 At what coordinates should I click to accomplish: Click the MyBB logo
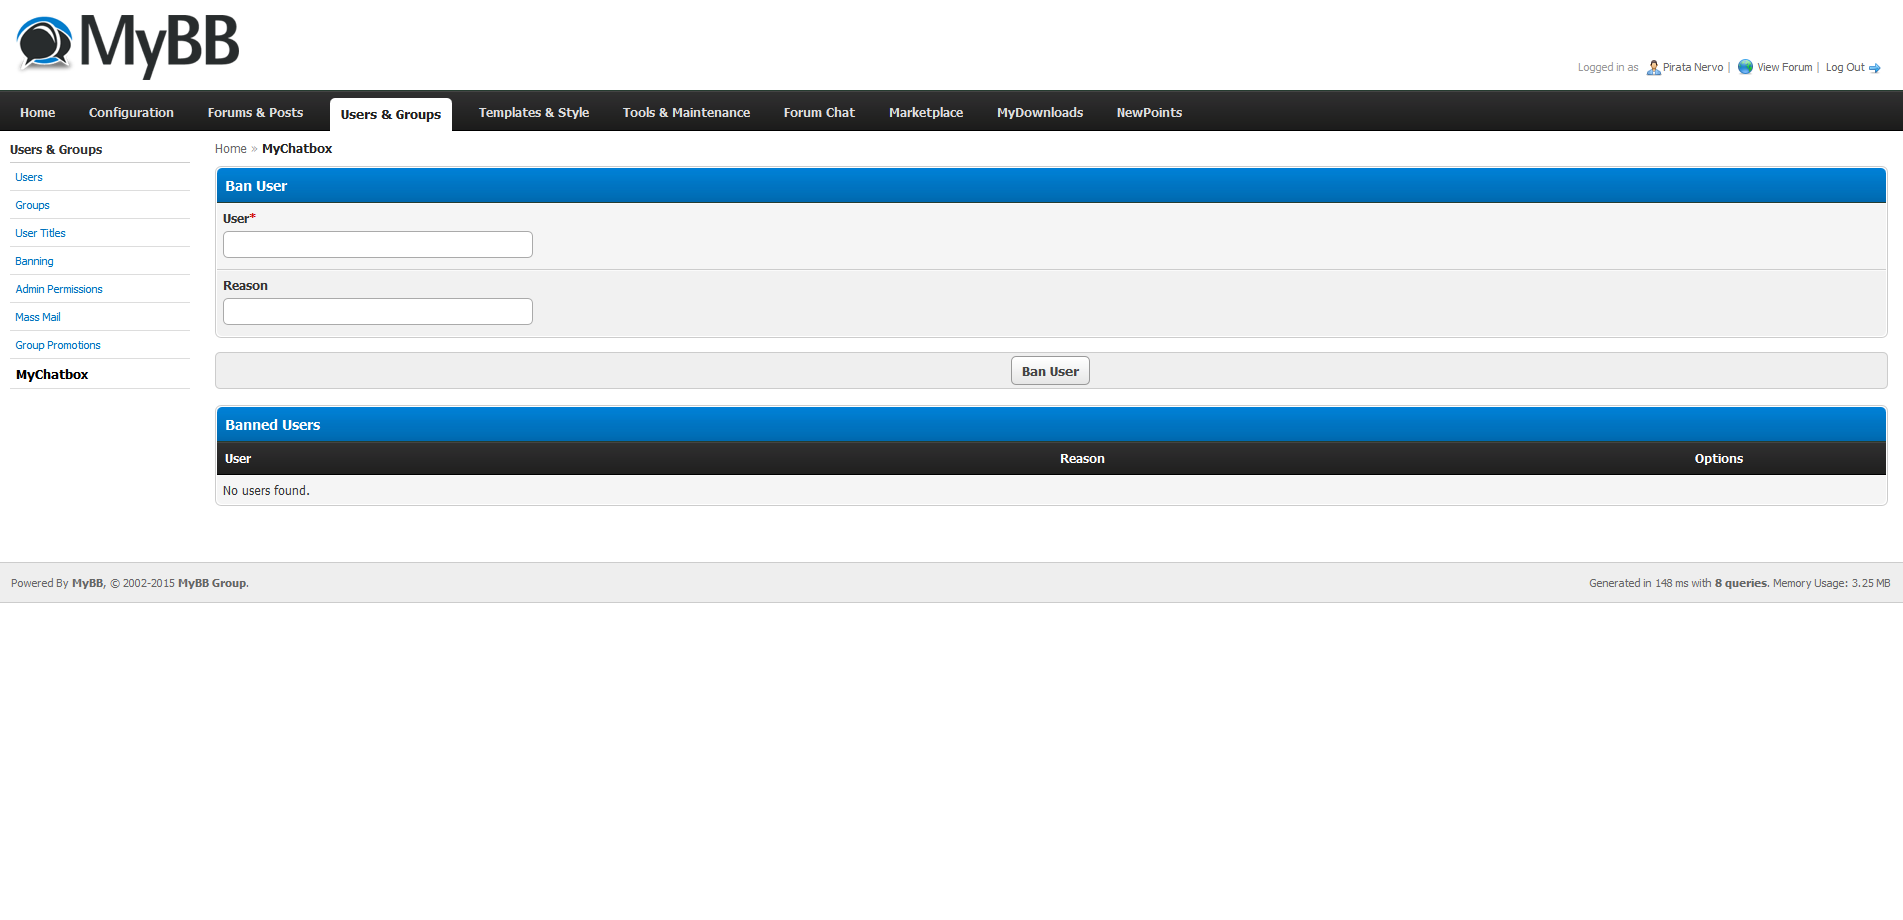128,45
